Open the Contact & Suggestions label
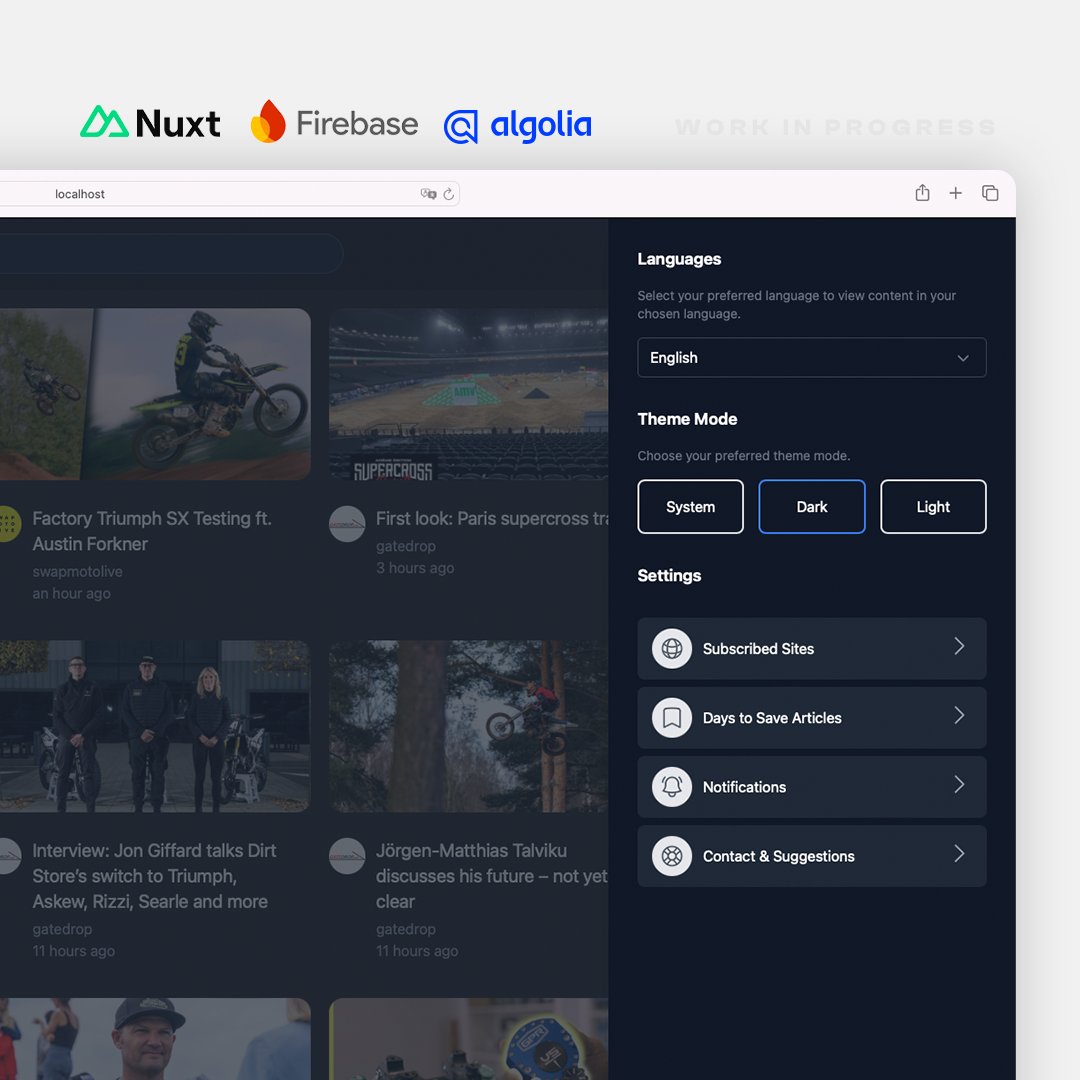The height and width of the screenshot is (1080, 1080). pyautogui.click(x=779, y=856)
